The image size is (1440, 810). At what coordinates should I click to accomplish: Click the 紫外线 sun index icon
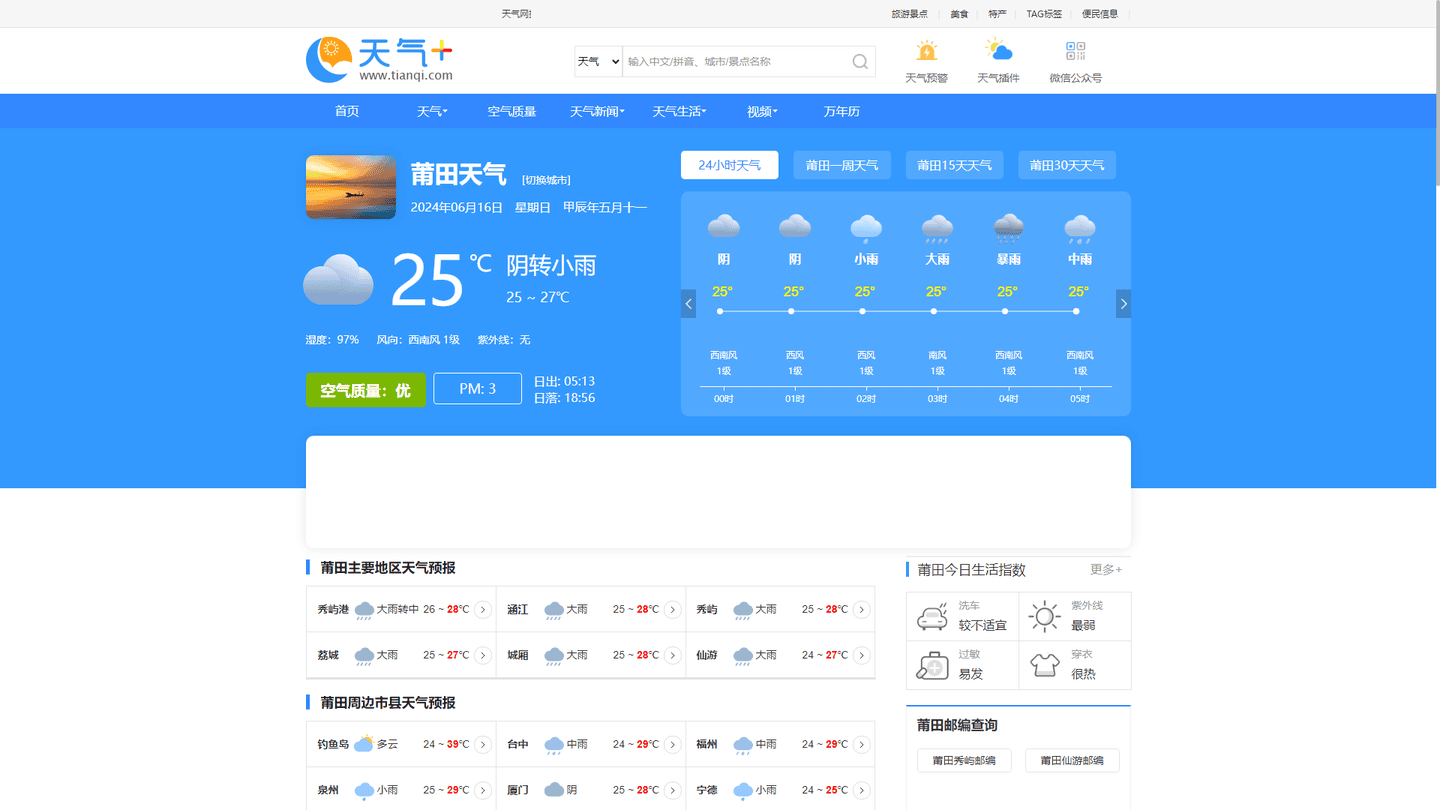click(x=1044, y=616)
